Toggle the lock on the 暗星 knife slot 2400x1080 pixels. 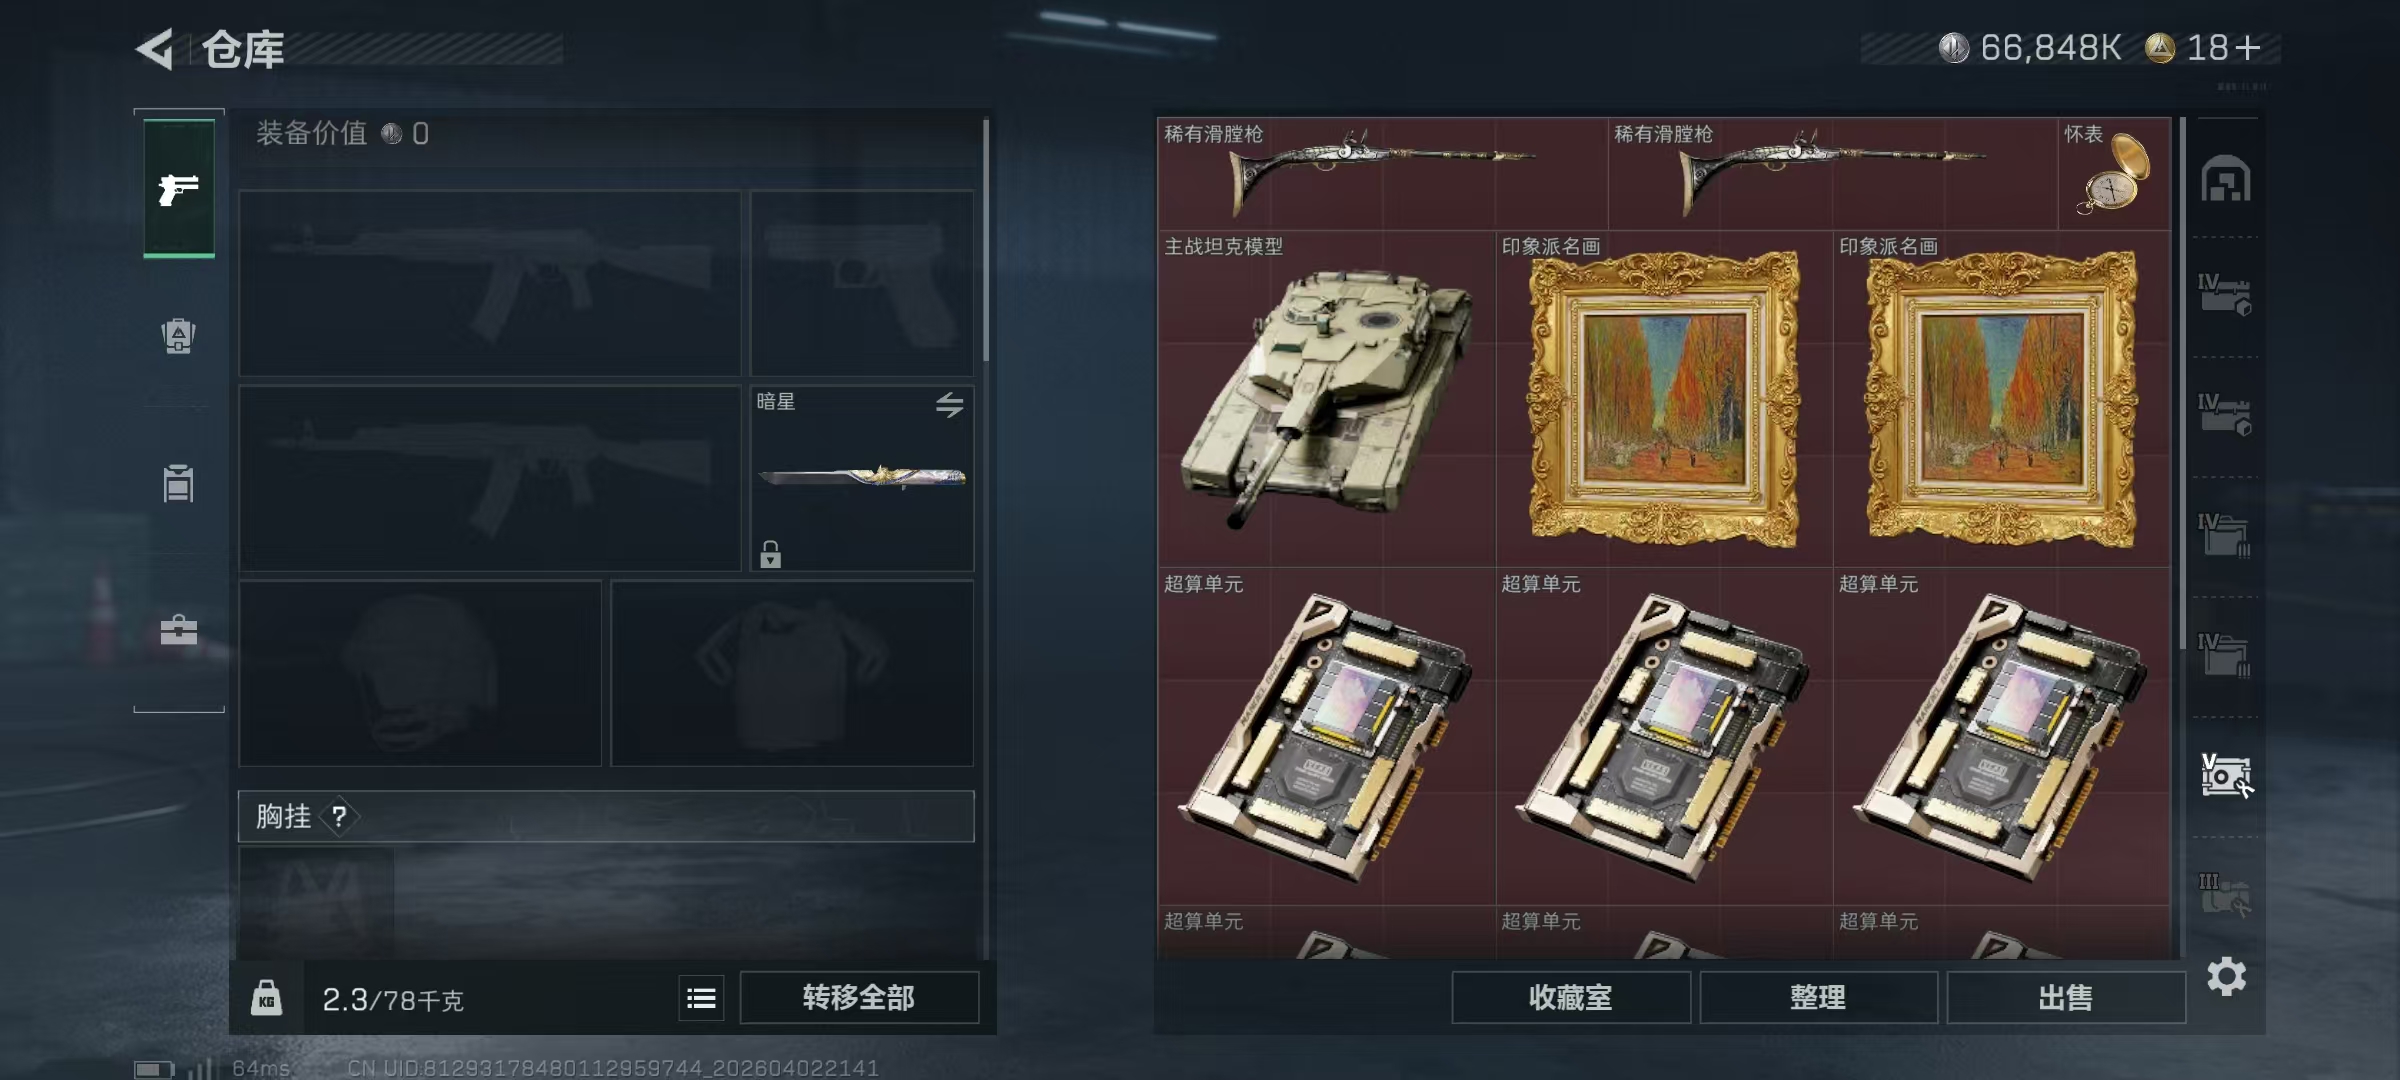pos(770,554)
